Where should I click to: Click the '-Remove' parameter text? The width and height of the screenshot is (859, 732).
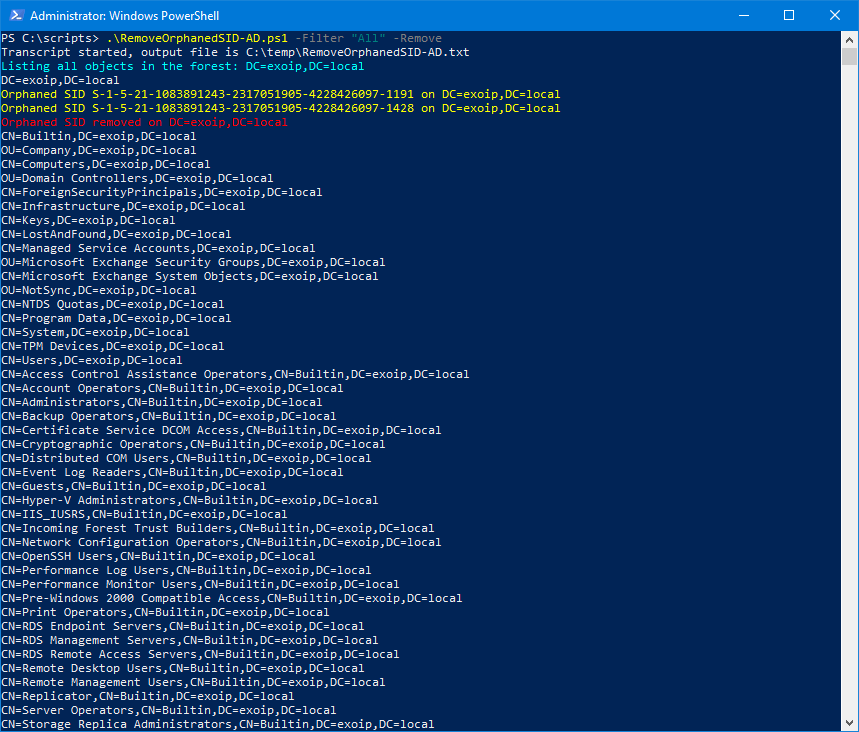click(x=417, y=38)
